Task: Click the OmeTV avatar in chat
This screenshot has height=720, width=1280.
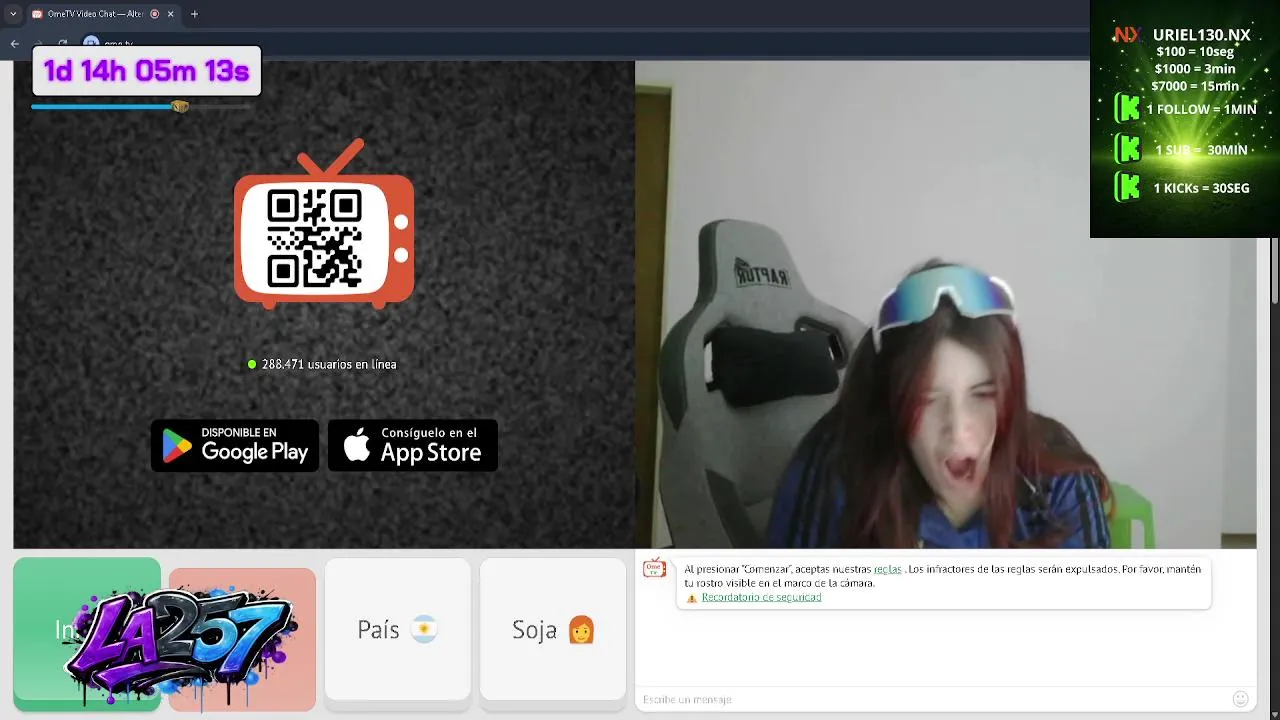Action: tap(654, 569)
